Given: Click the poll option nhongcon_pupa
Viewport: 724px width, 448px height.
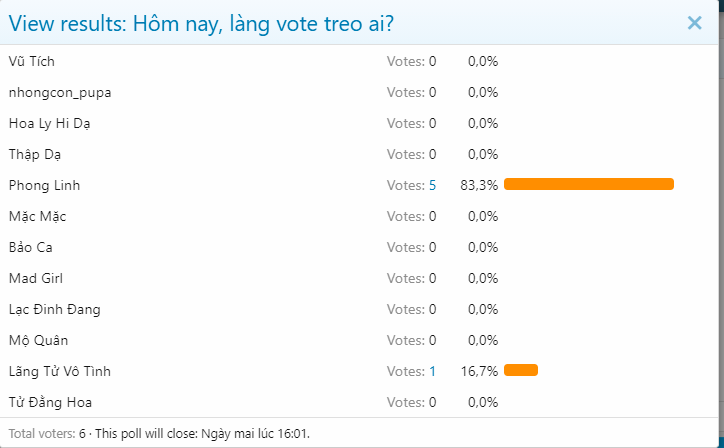Looking at the screenshot, I should pyautogui.click(x=60, y=92).
